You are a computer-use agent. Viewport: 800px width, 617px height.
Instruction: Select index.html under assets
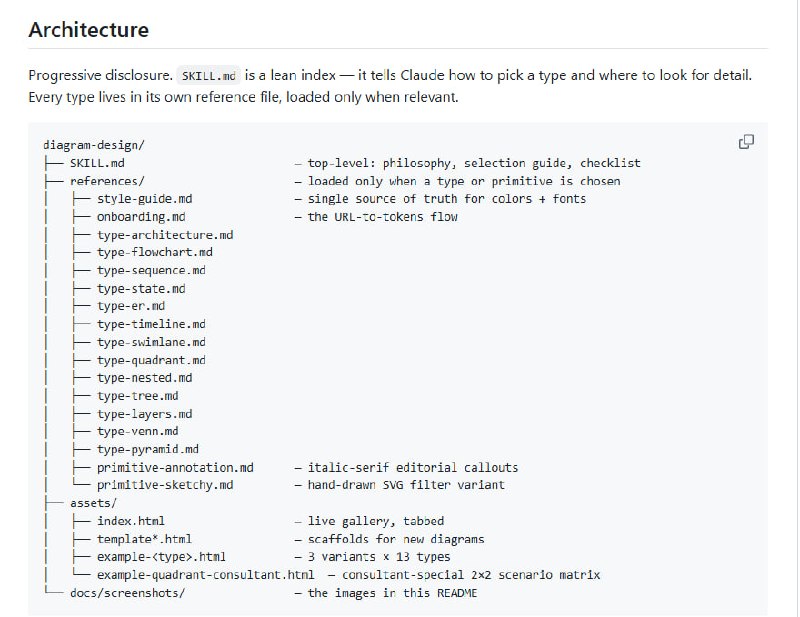pos(131,521)
